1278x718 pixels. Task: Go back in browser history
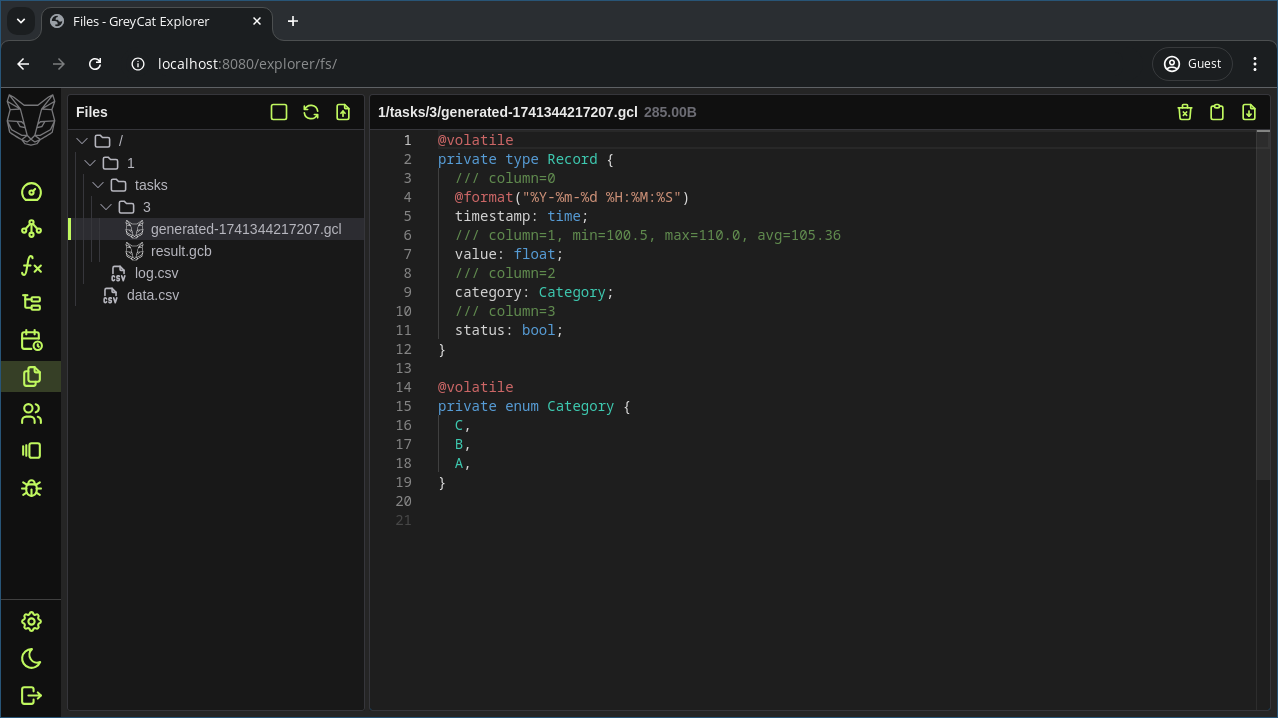point(23,63)
